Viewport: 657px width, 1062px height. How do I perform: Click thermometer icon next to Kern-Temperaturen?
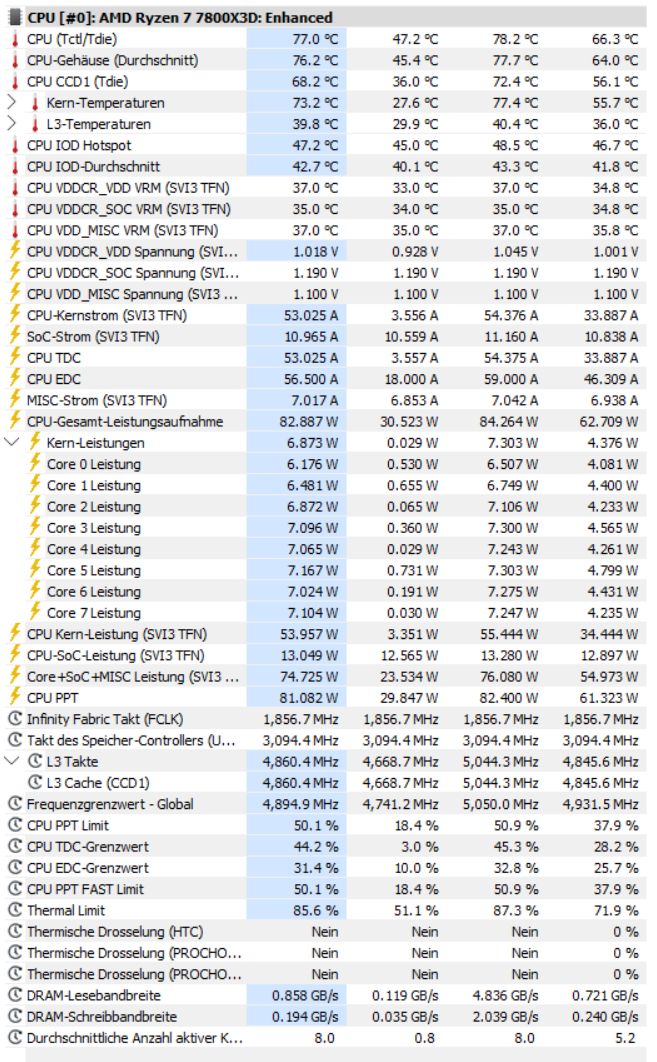click(35, 103)
